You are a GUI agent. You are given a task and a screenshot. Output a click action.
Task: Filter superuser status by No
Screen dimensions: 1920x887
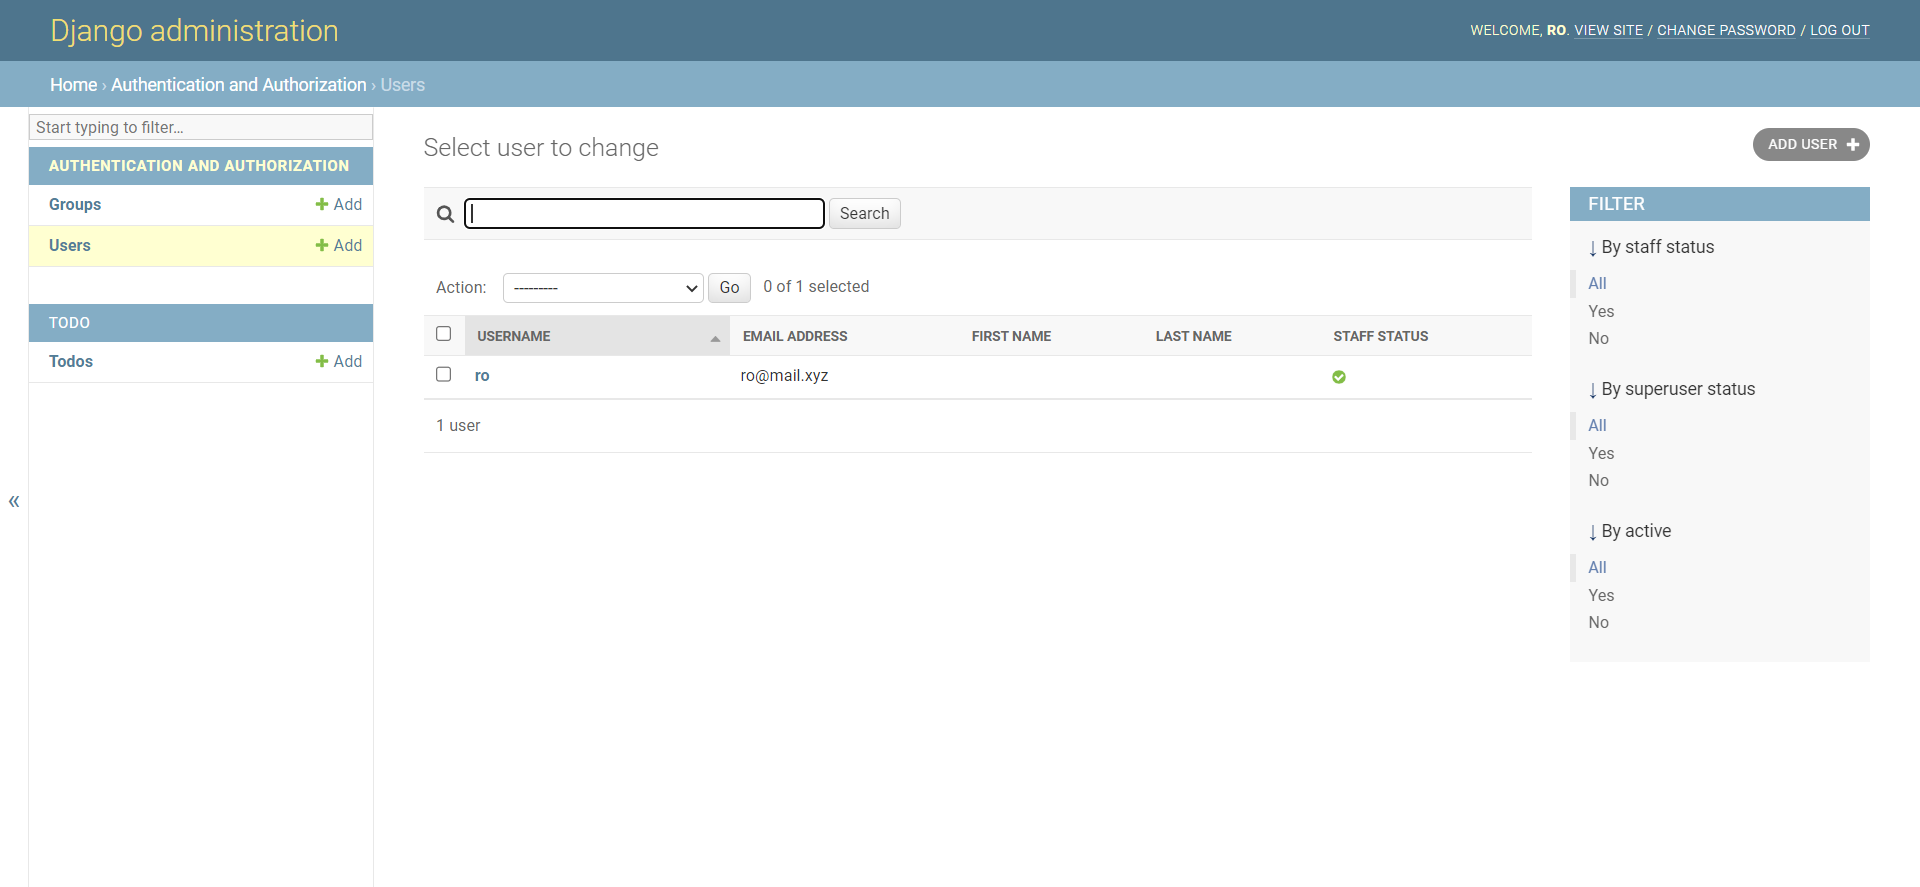1599,480
